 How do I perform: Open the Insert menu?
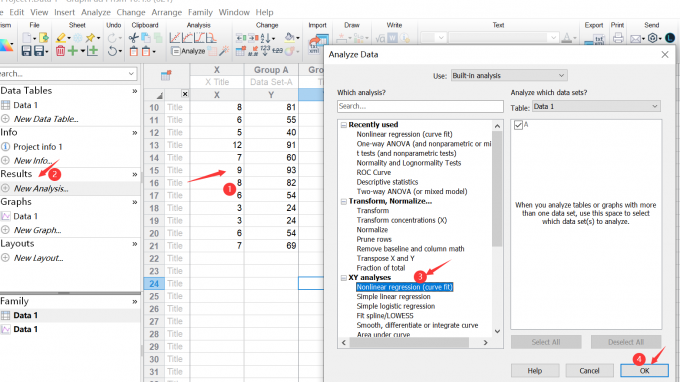65,12
